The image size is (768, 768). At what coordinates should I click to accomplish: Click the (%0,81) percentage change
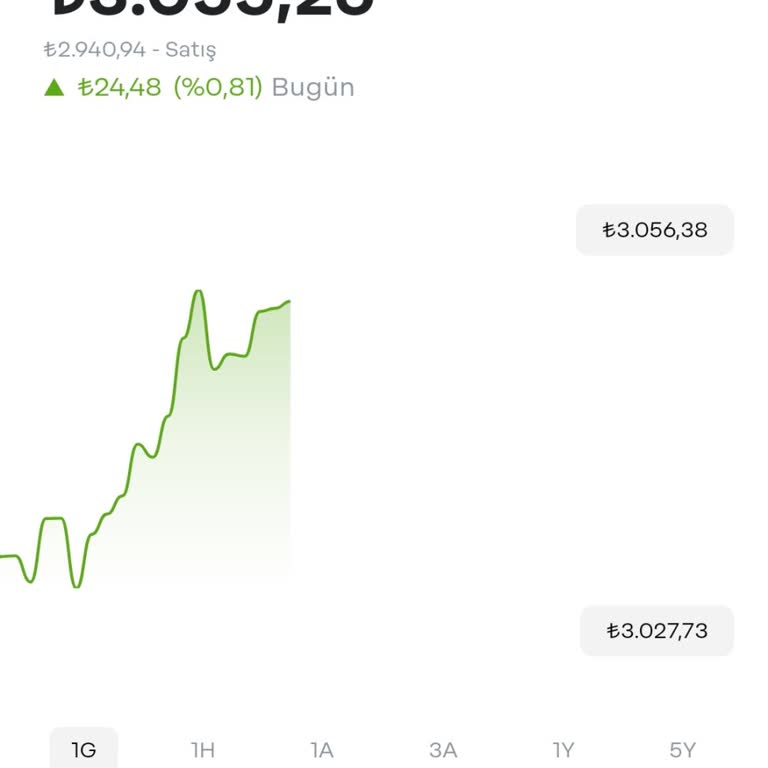click(218, 87)
